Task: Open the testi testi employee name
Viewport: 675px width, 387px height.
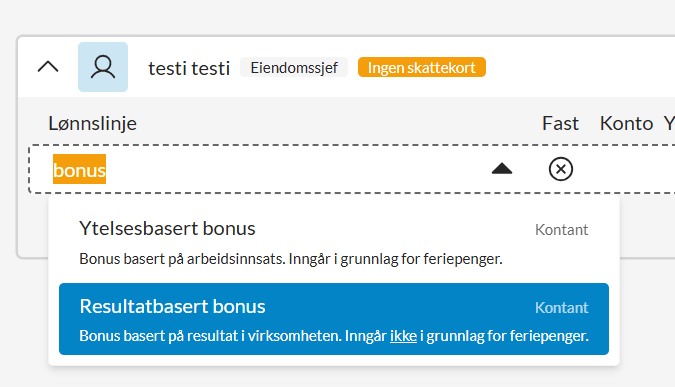Action: click(189, 68)
